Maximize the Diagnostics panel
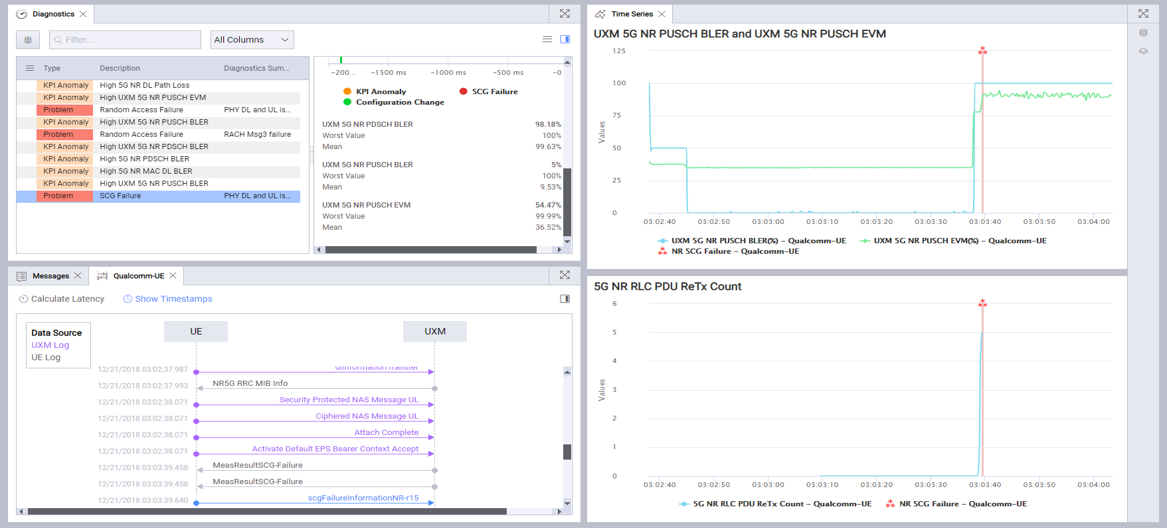 [565, 14]
